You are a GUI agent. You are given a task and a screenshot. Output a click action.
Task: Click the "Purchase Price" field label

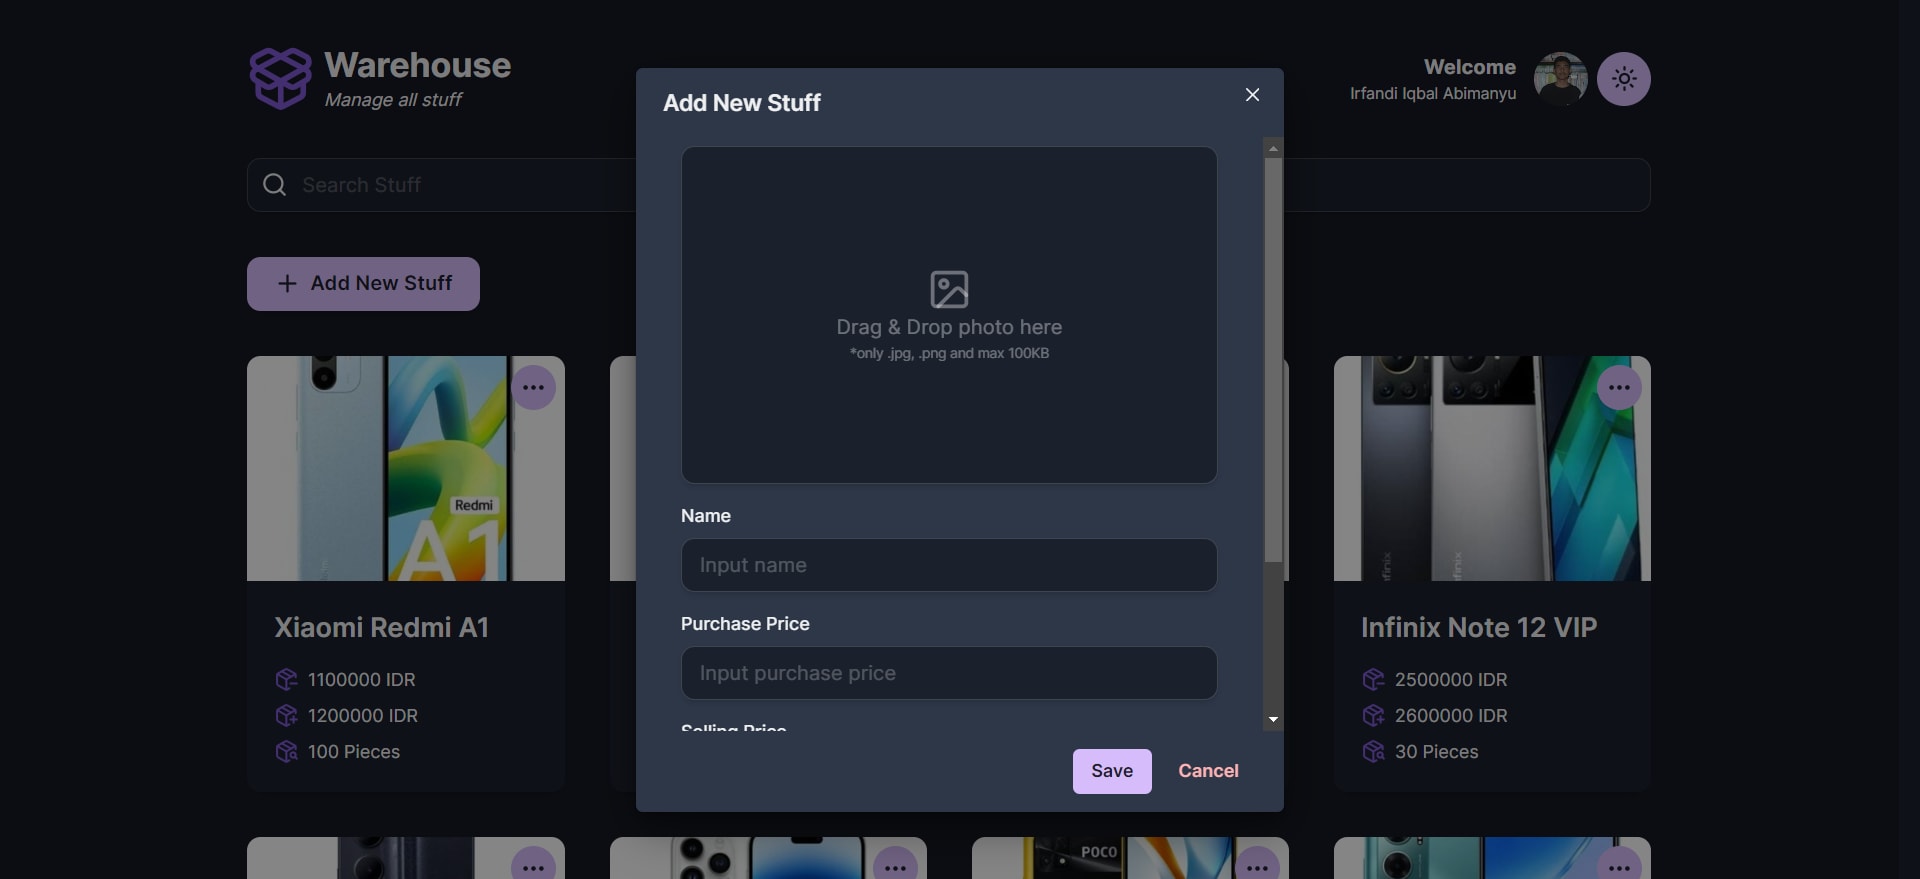tap(745, 624)
